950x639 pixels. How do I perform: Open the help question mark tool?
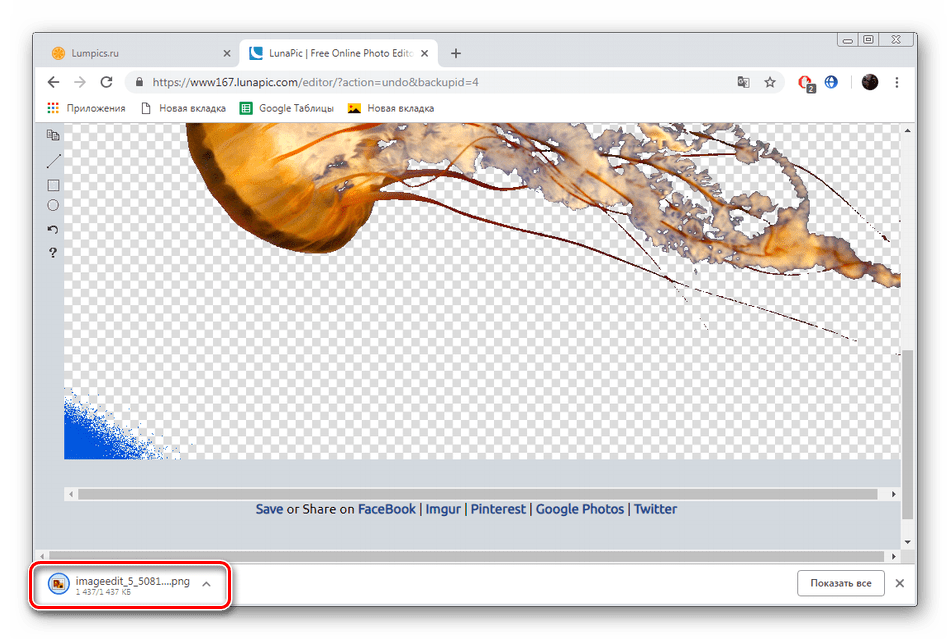pyautogui.click(x=54, y=253)
